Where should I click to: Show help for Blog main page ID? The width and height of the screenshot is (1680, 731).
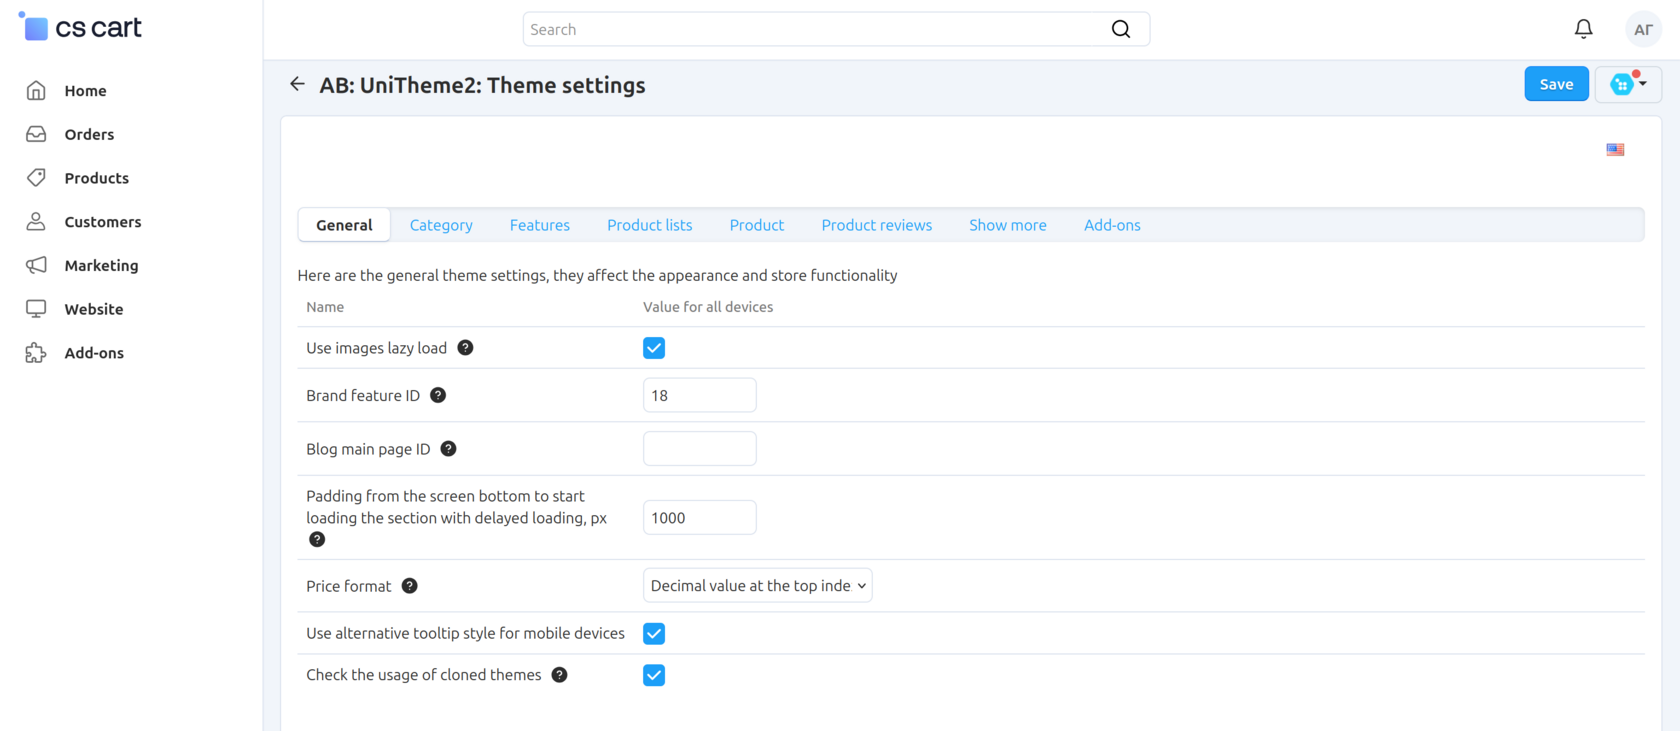pyautogui.click(x=449, y=449)
